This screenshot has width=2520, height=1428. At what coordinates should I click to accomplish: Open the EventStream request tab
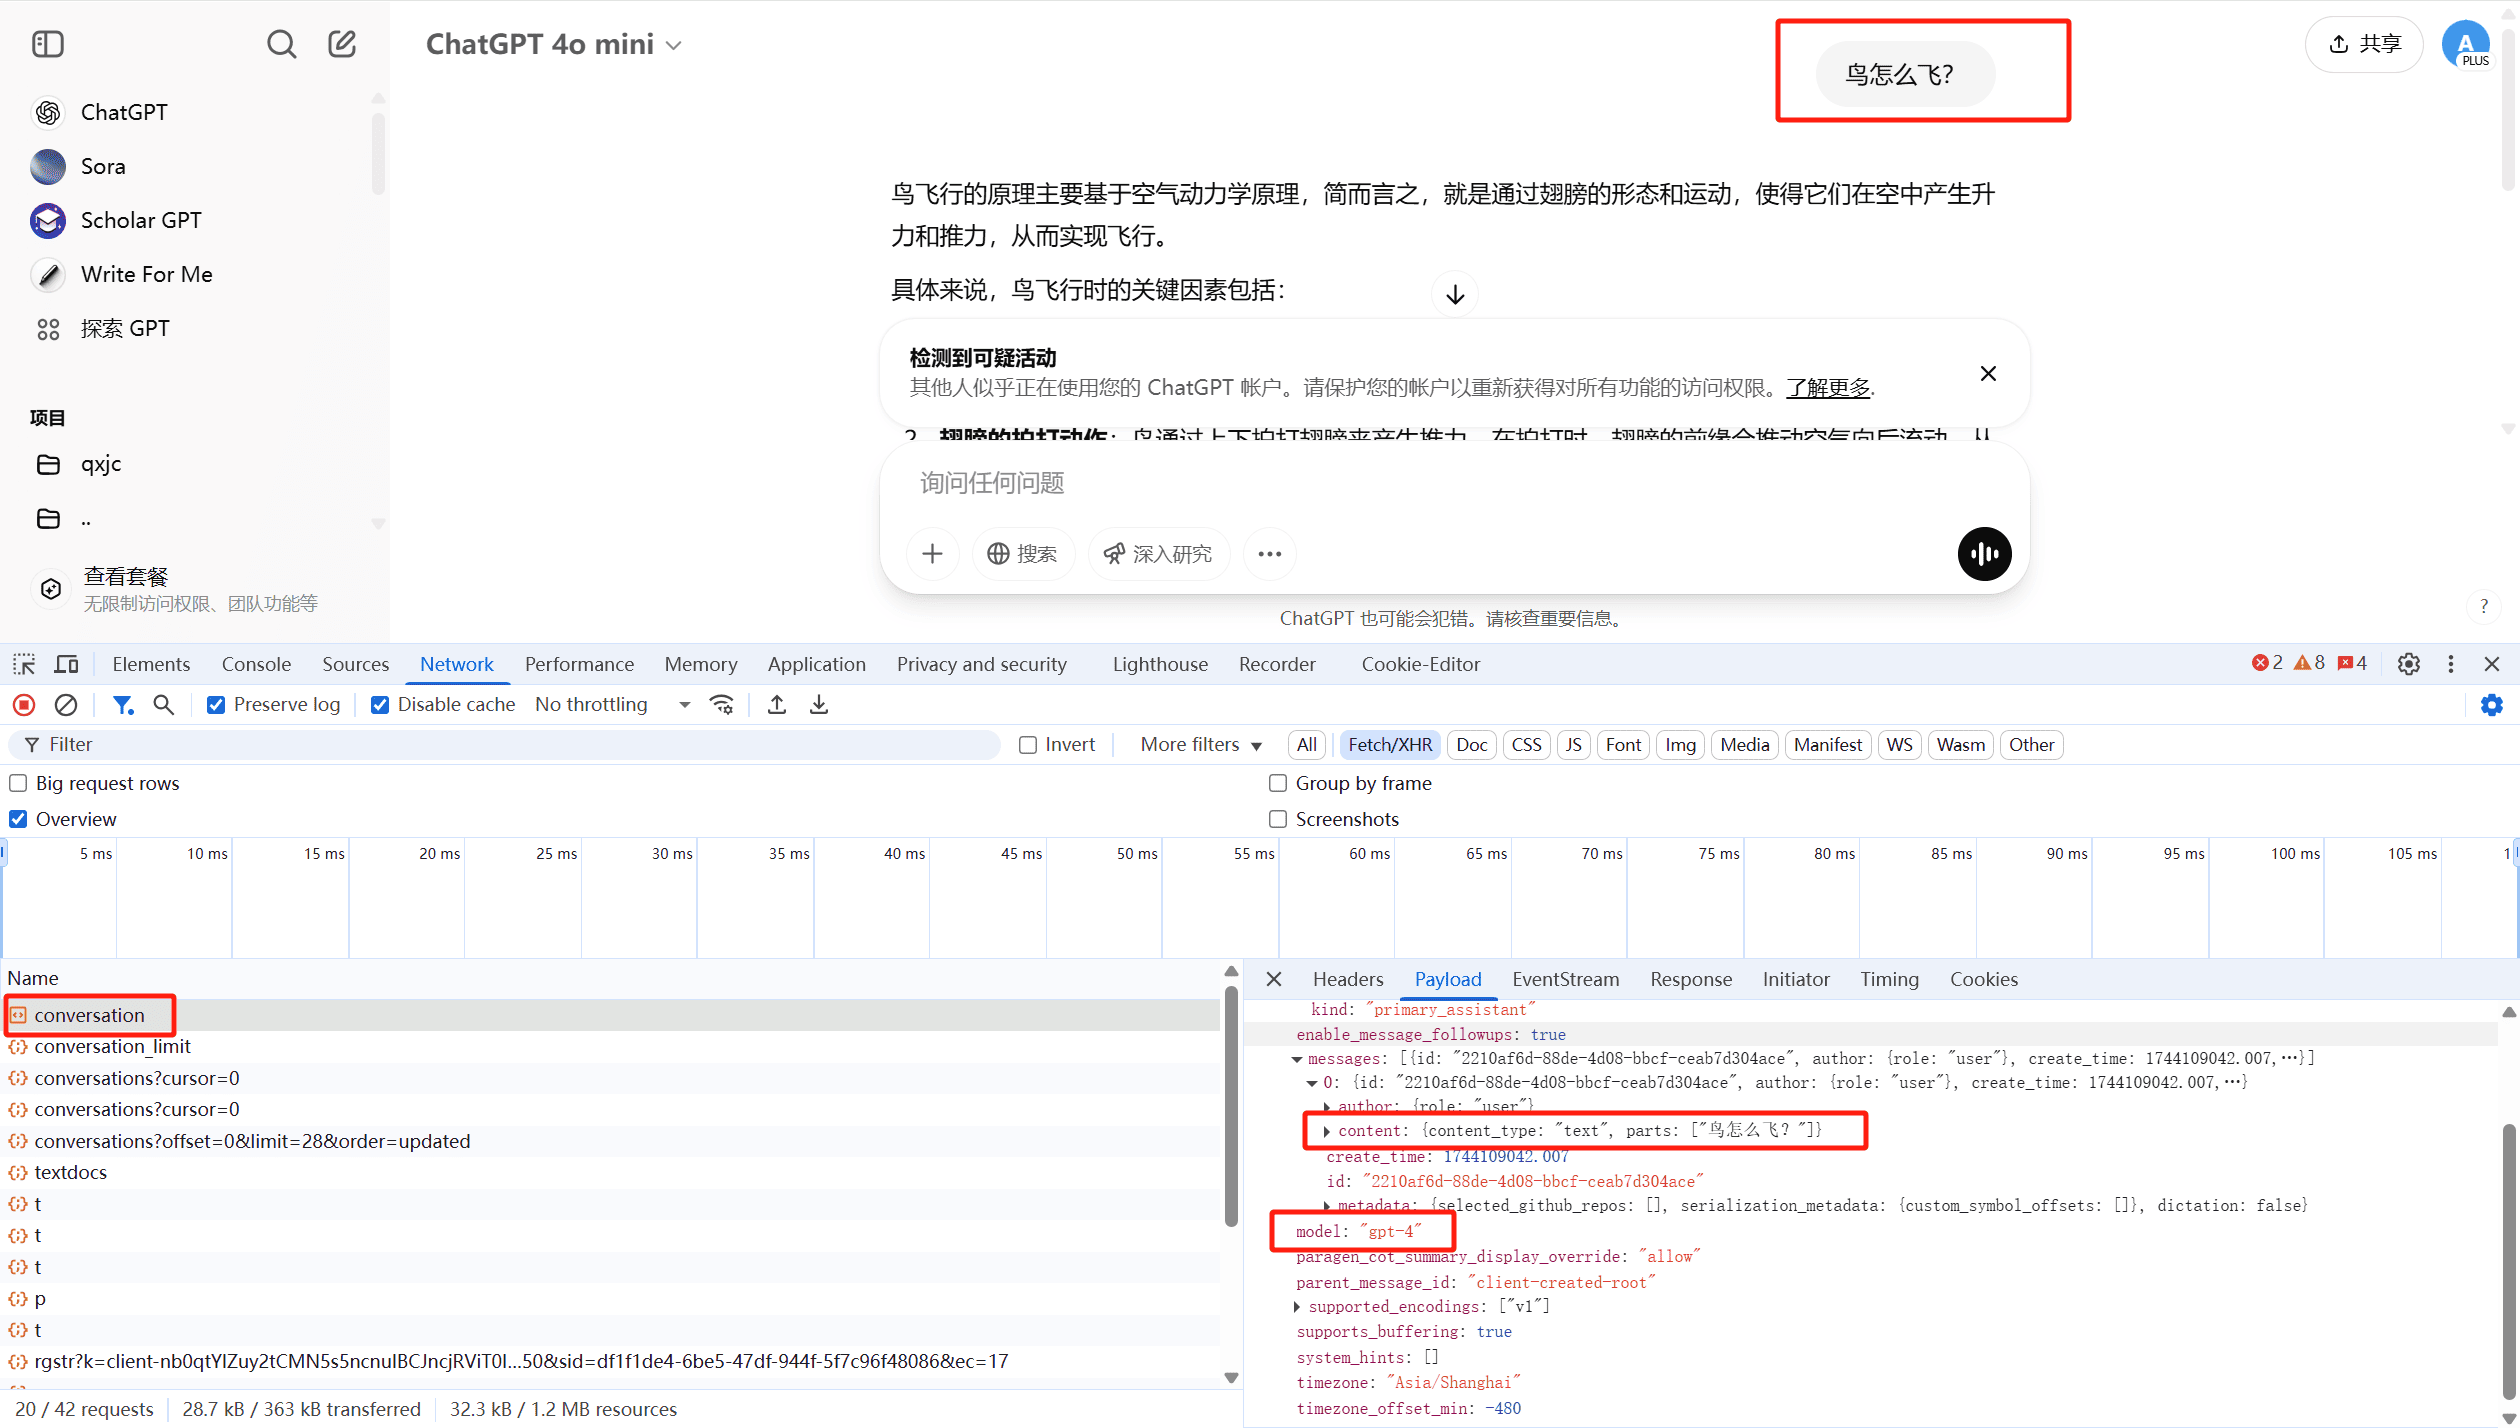(x=1565, y=979)
